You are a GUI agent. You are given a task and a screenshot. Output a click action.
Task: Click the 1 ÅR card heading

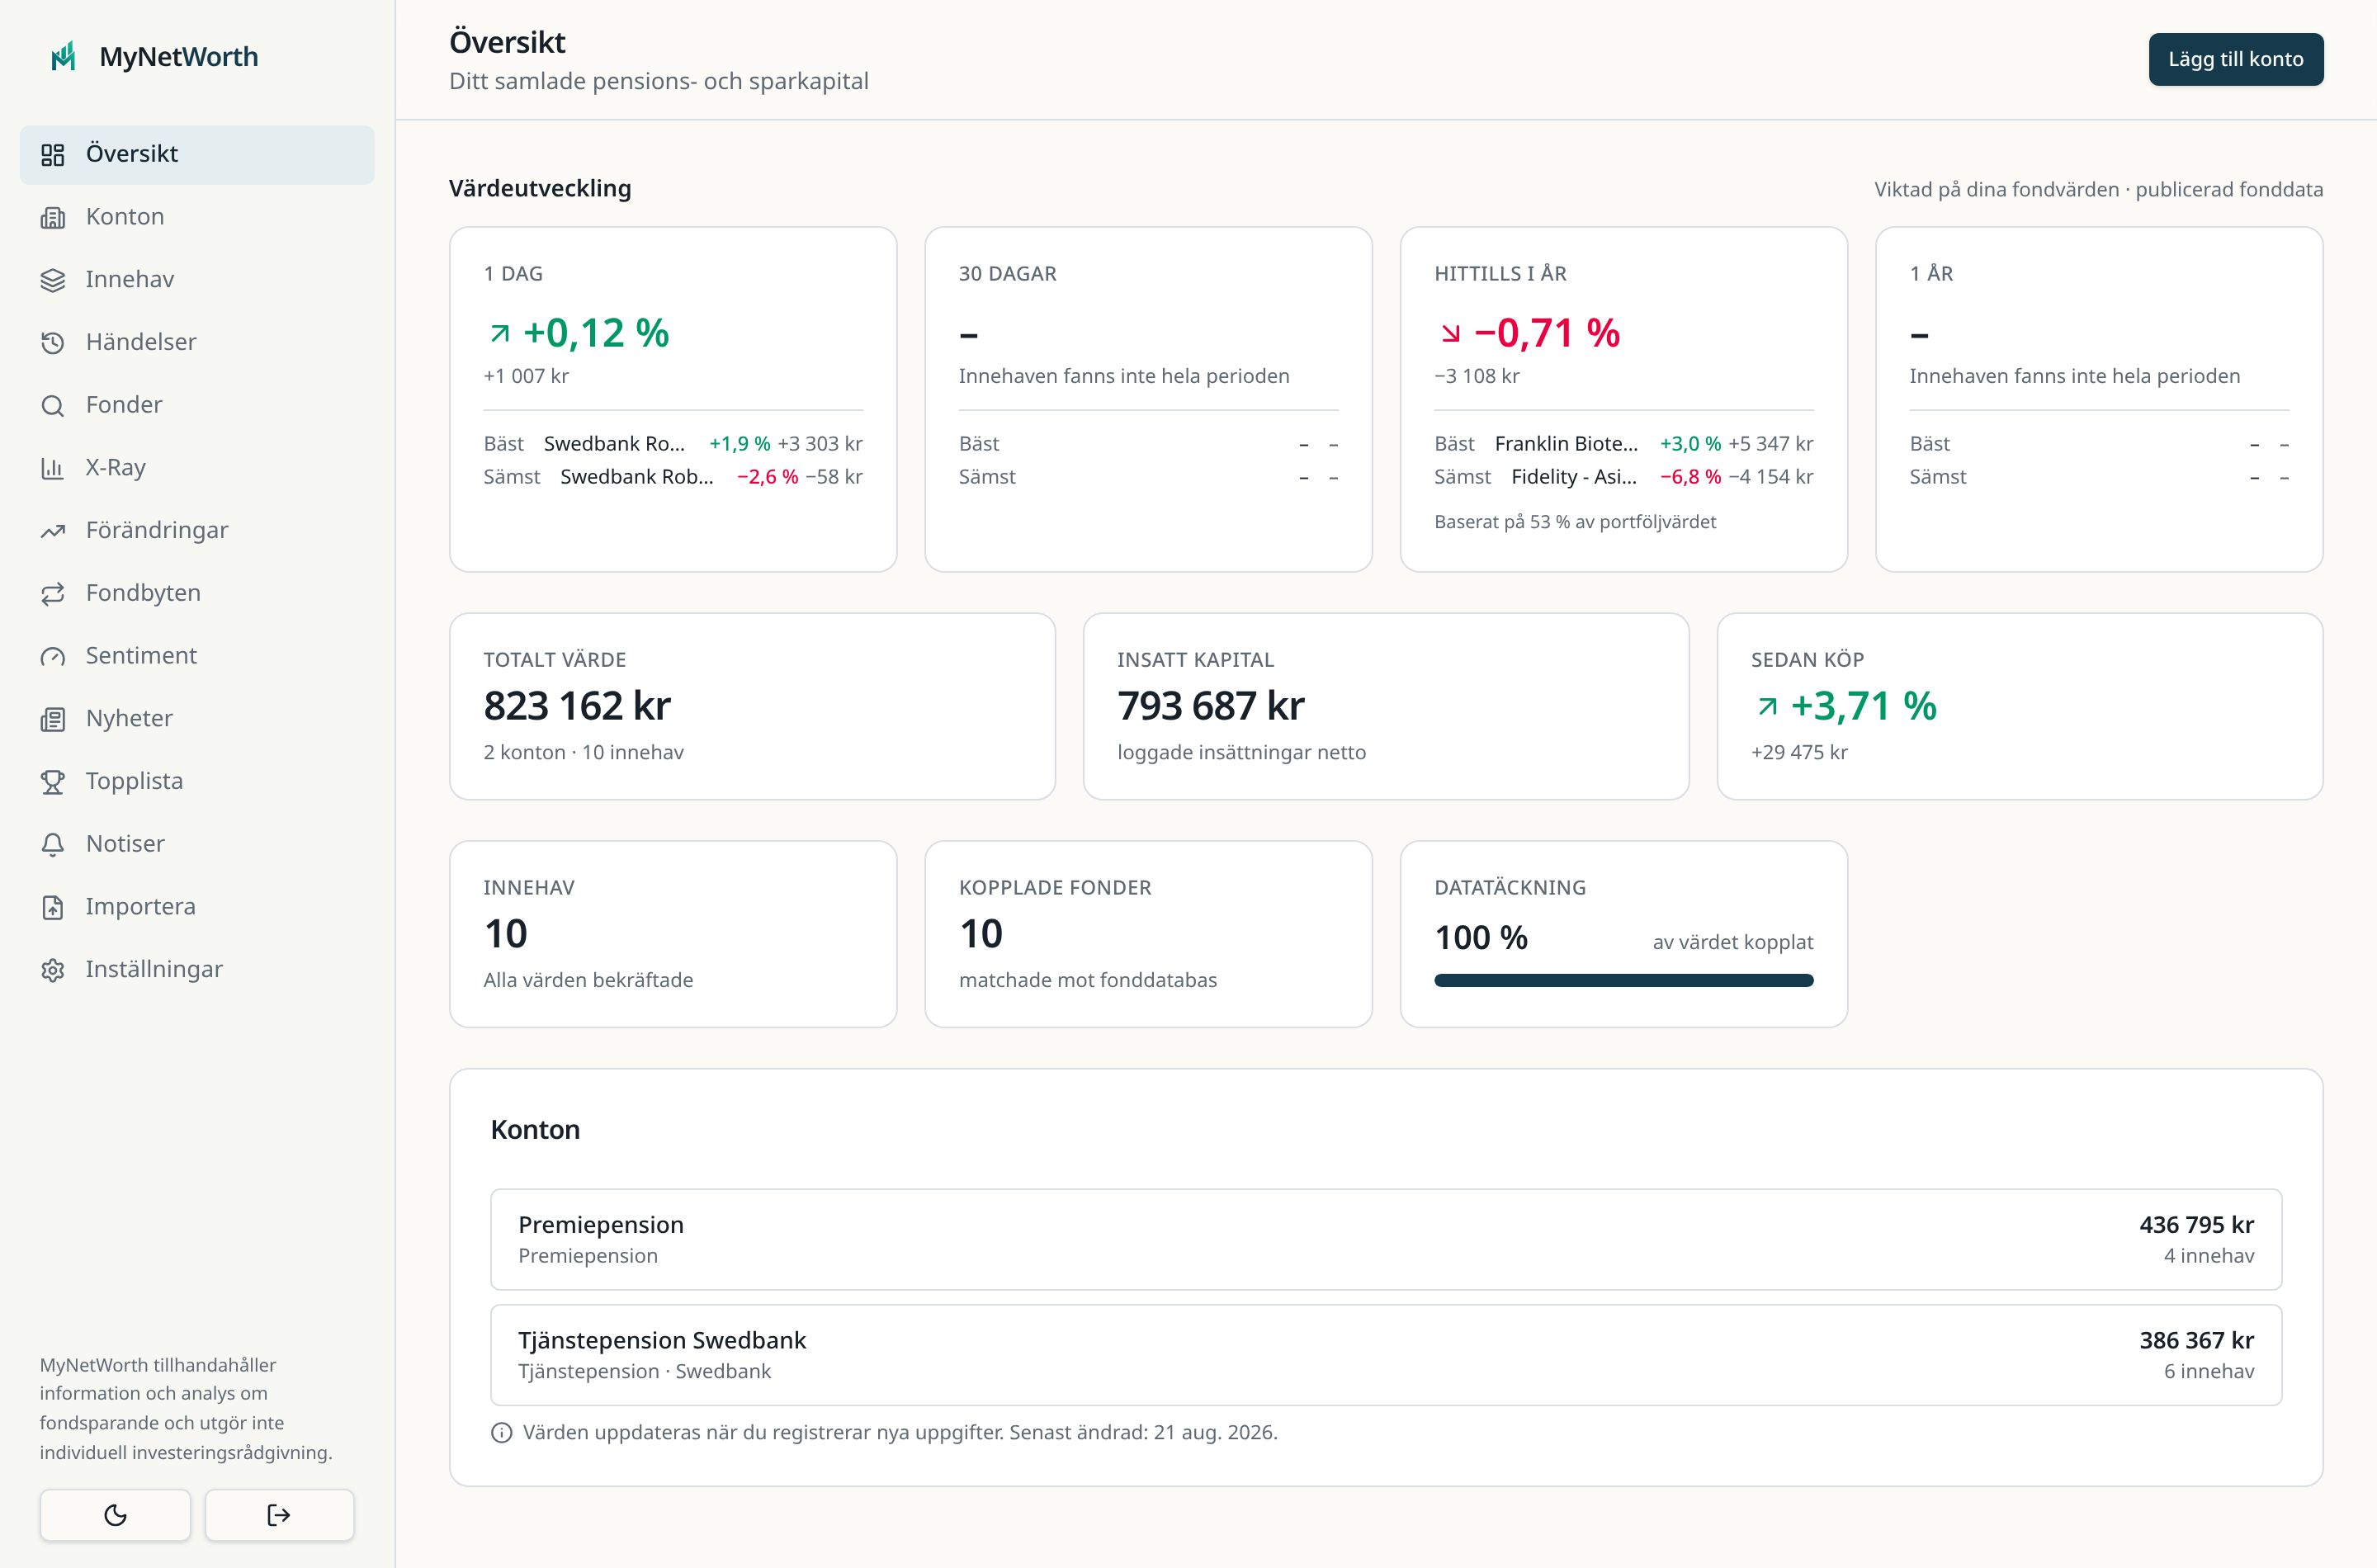point(1931,274)
